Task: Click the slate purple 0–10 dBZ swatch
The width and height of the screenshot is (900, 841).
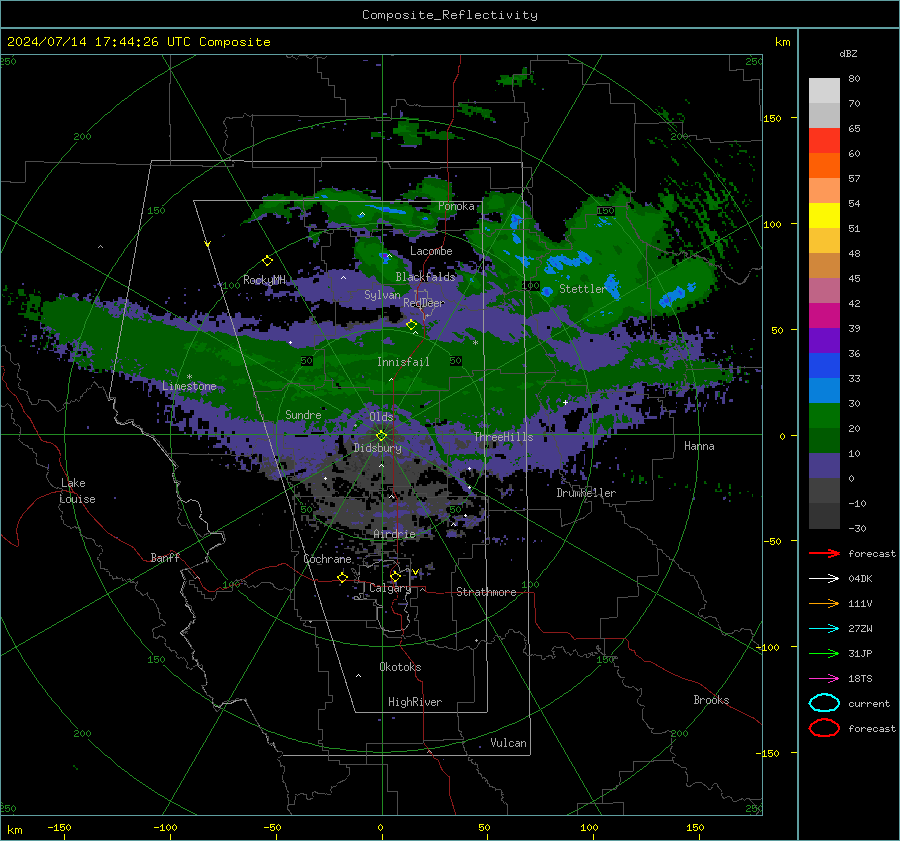Action: click(x=824, y=466)
